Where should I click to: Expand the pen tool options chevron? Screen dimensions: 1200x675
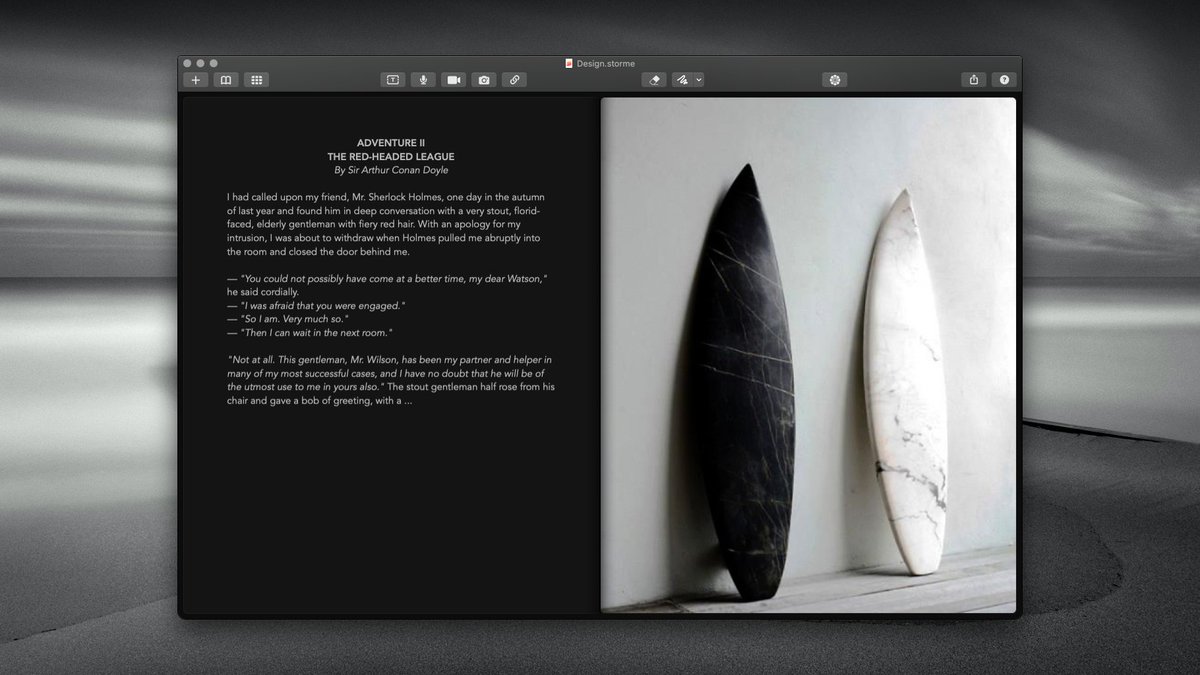[x=700, y=79]
